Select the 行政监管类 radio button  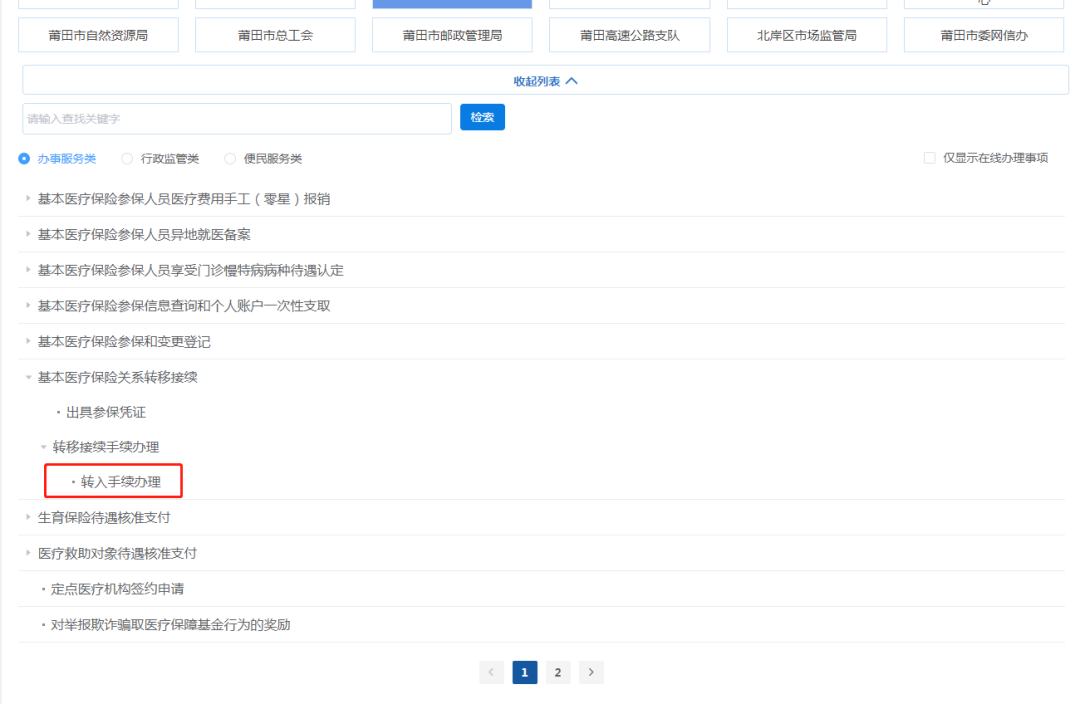tap(127, 158)
